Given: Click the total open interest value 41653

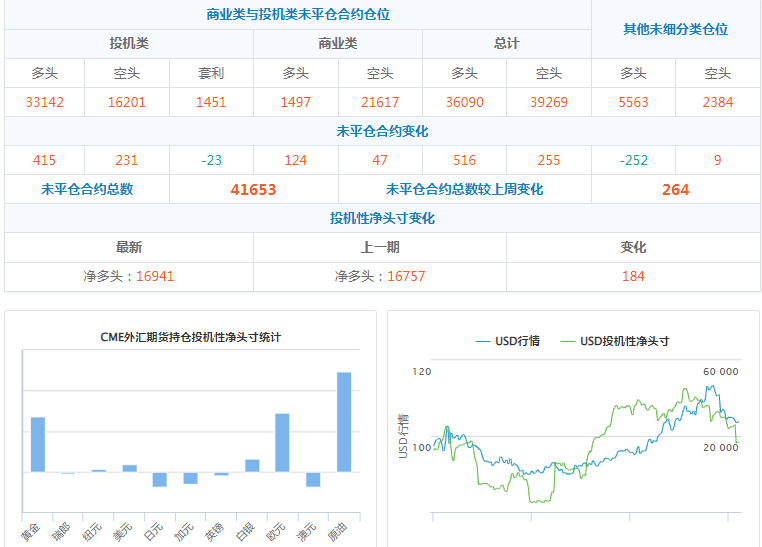Looking at the screenshot, I should pos(253,189).
